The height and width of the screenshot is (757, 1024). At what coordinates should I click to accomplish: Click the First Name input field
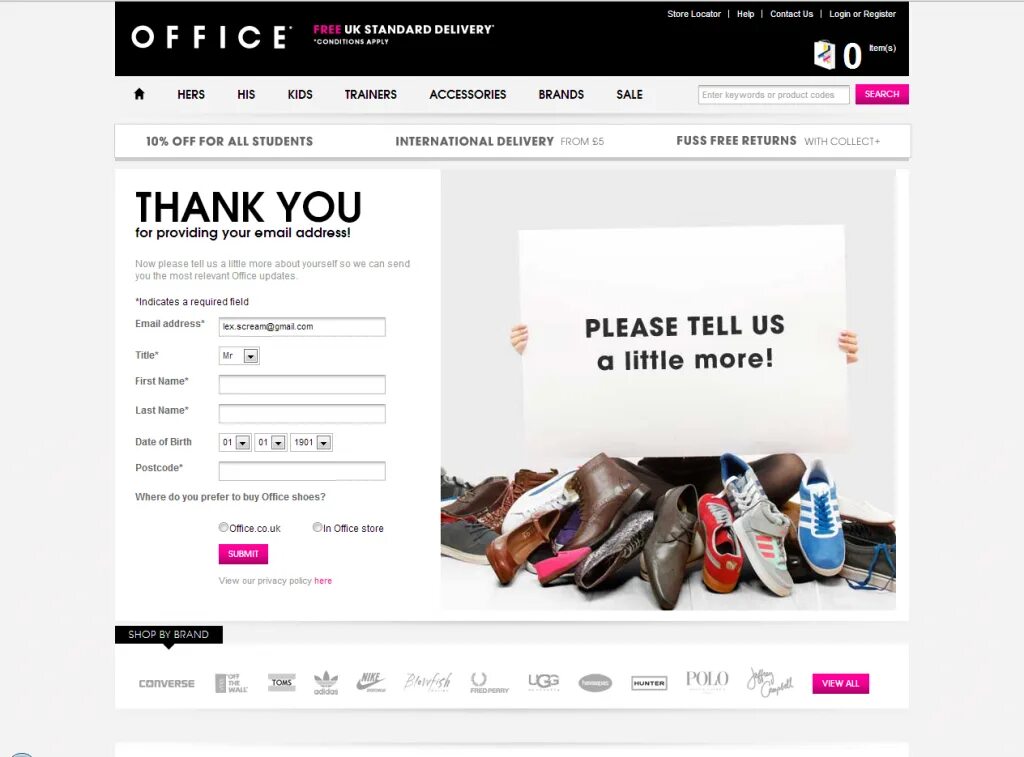(302, 384)
